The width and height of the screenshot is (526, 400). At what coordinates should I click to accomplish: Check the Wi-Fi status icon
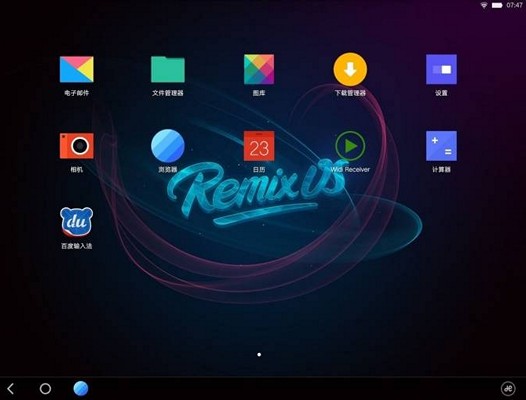[x=484, y=5]
